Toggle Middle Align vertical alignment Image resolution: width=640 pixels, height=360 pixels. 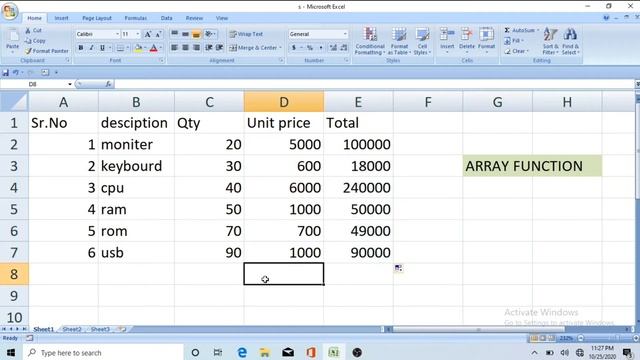[x=185, y=34]
